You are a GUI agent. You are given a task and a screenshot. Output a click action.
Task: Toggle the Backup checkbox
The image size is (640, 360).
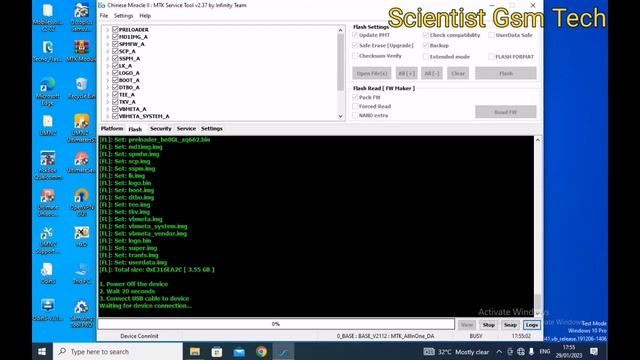point(426,45)
